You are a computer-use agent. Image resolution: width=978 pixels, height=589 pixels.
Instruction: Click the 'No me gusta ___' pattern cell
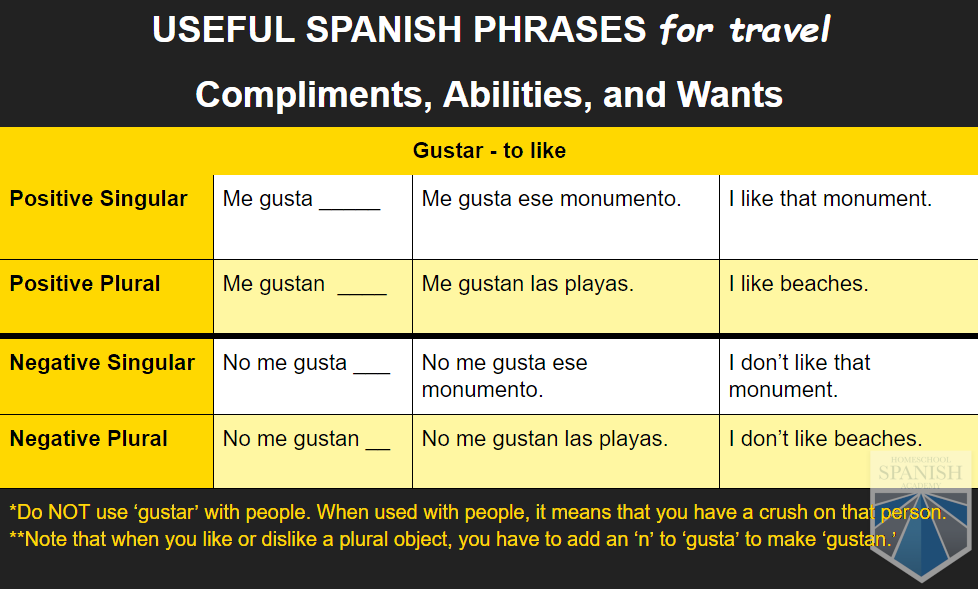pos(306,363)
